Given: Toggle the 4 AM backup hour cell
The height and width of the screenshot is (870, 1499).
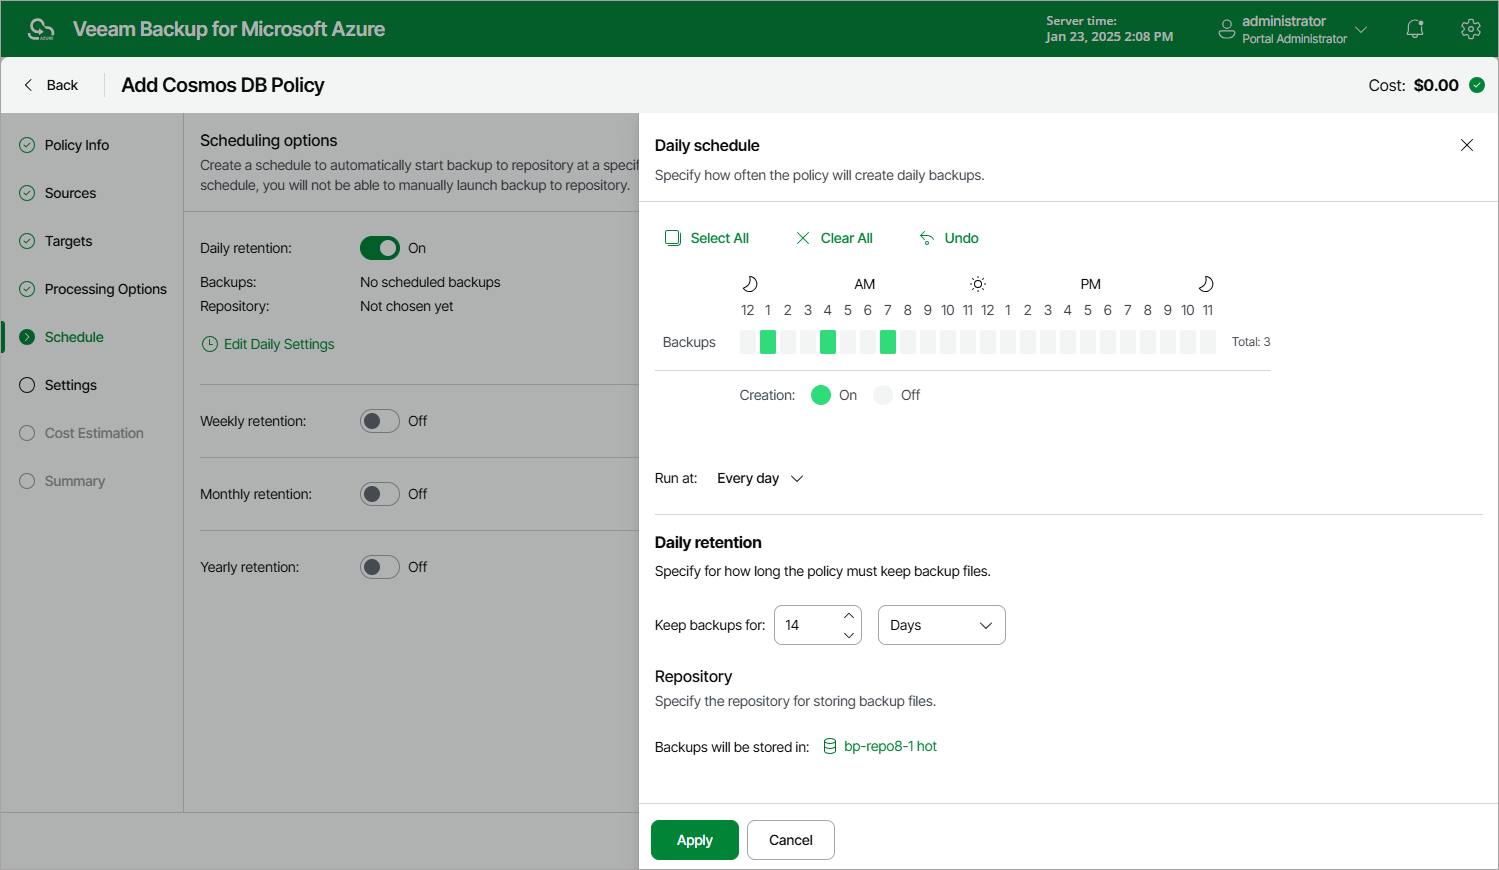Looking at the screenshot, I should tap(828, 342).
